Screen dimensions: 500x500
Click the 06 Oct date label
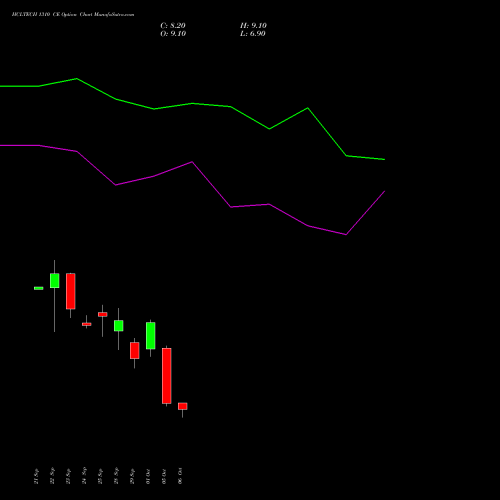(180, 476)
